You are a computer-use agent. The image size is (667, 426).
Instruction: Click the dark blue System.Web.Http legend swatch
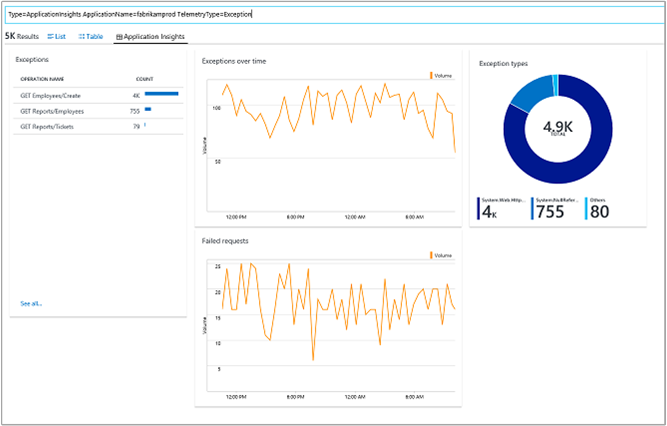(x=480, y=207)
